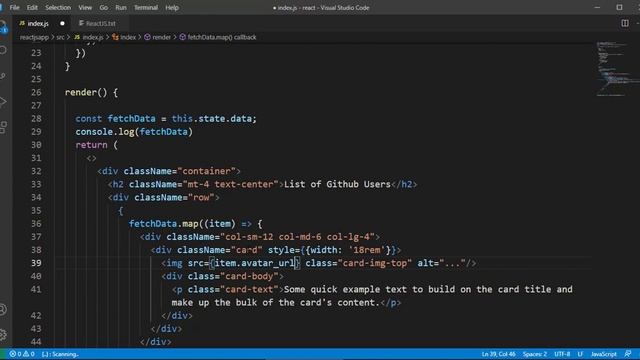Split the editor to the right
The image size is (640, 360).
[624, 23]
